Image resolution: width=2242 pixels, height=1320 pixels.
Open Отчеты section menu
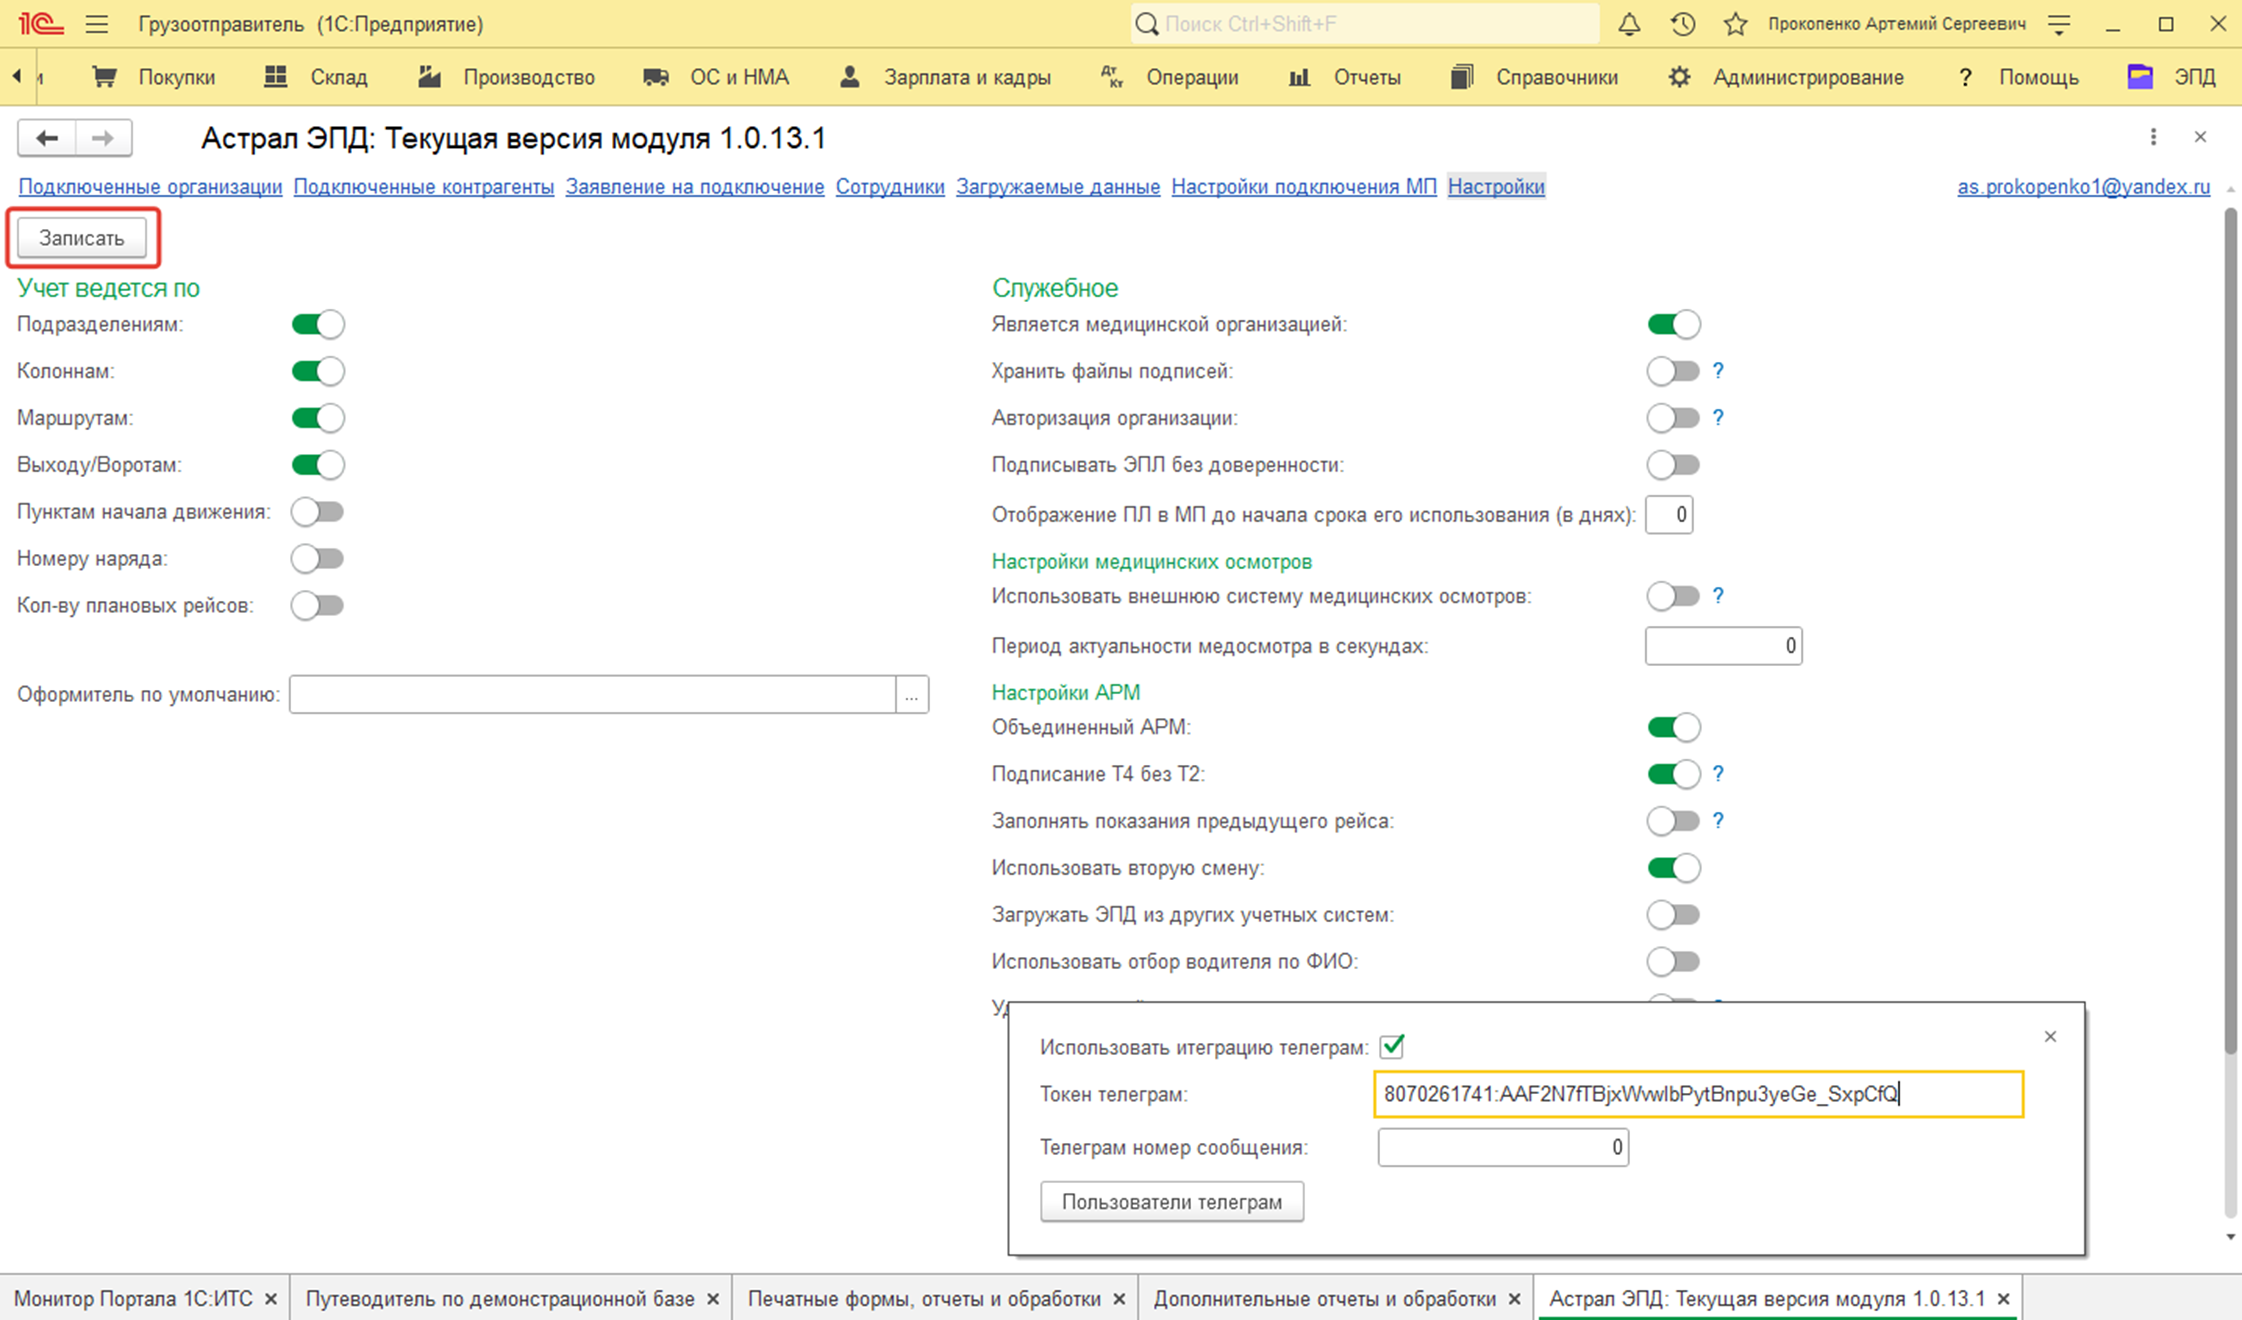(x=1345, y=77)
